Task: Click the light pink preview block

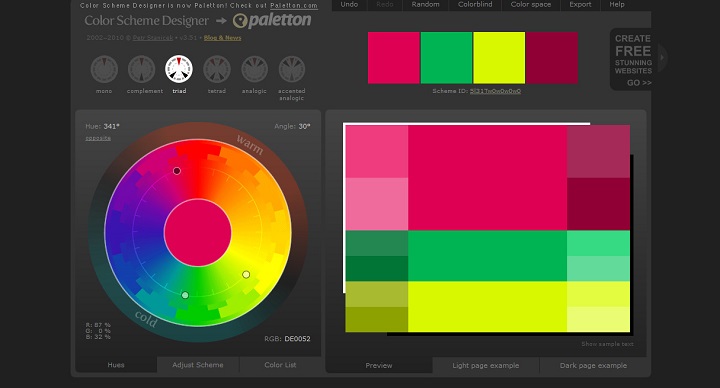Action: pyautogui.click(x=377, y=204)
